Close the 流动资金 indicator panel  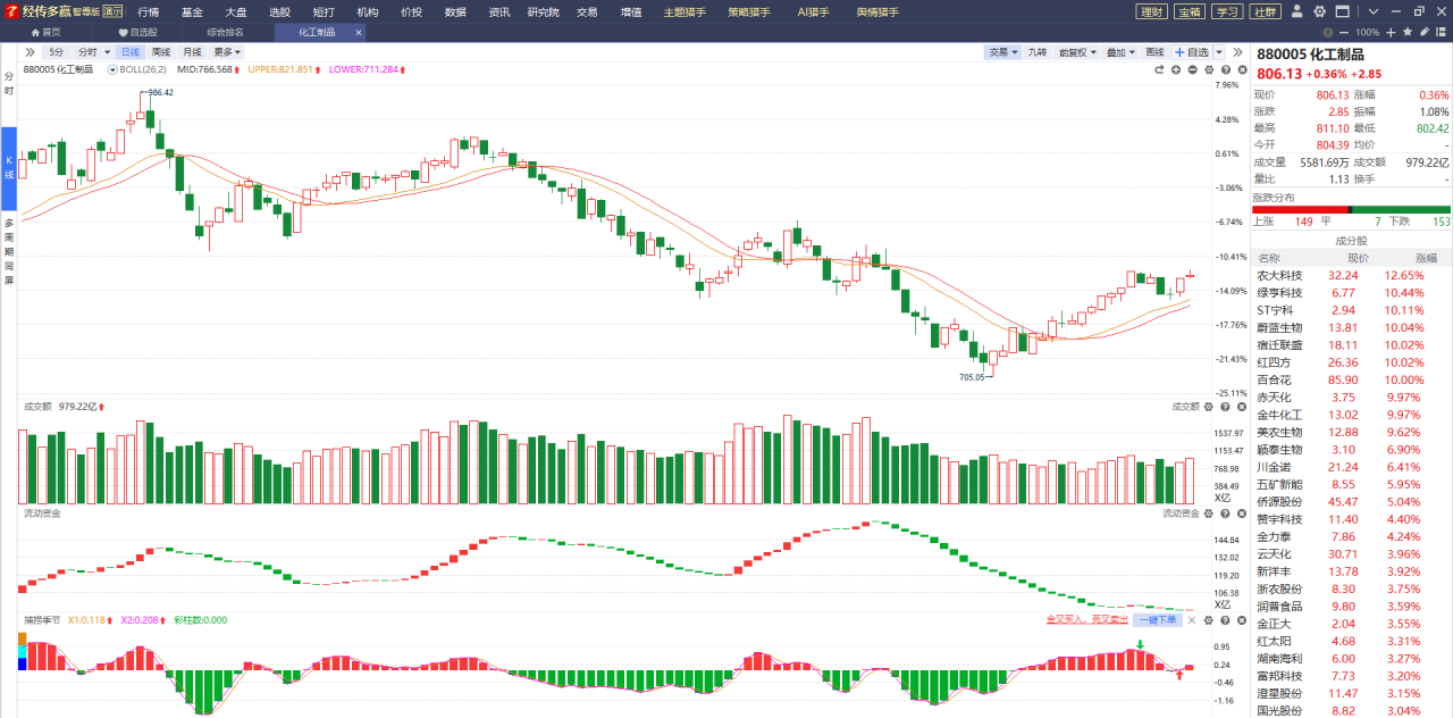1240,513
